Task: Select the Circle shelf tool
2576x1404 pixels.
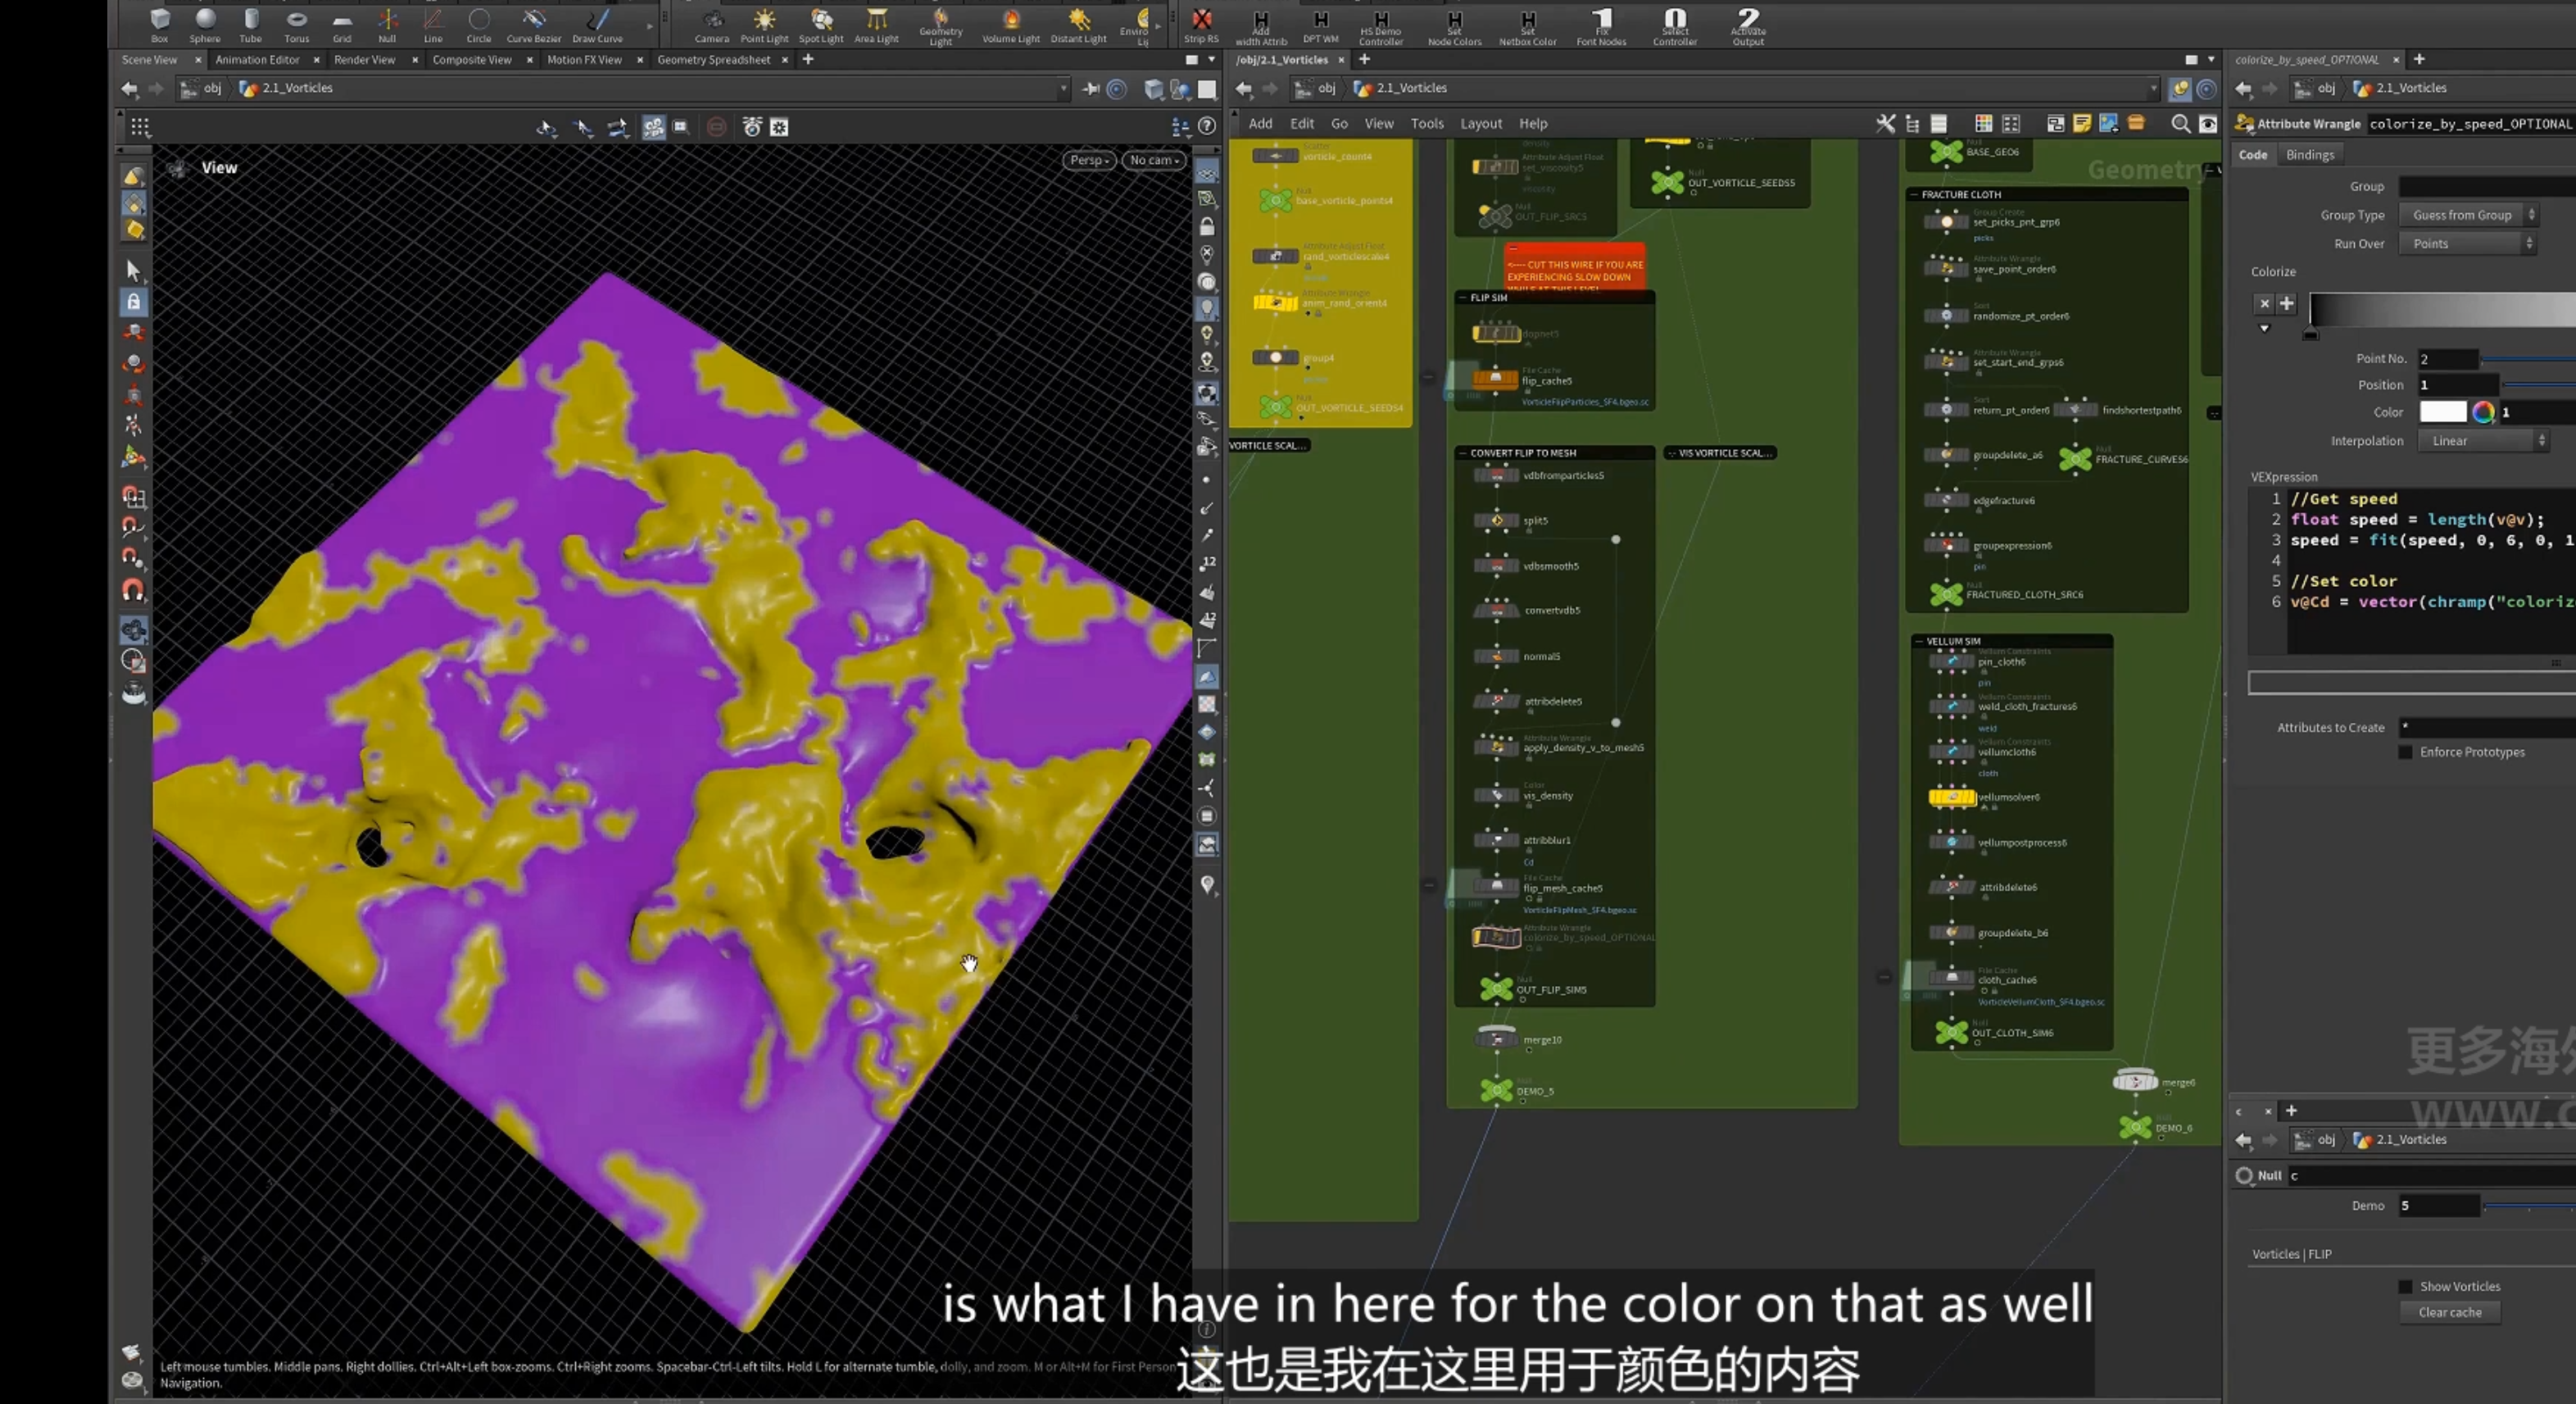Action: click(479, 25)
